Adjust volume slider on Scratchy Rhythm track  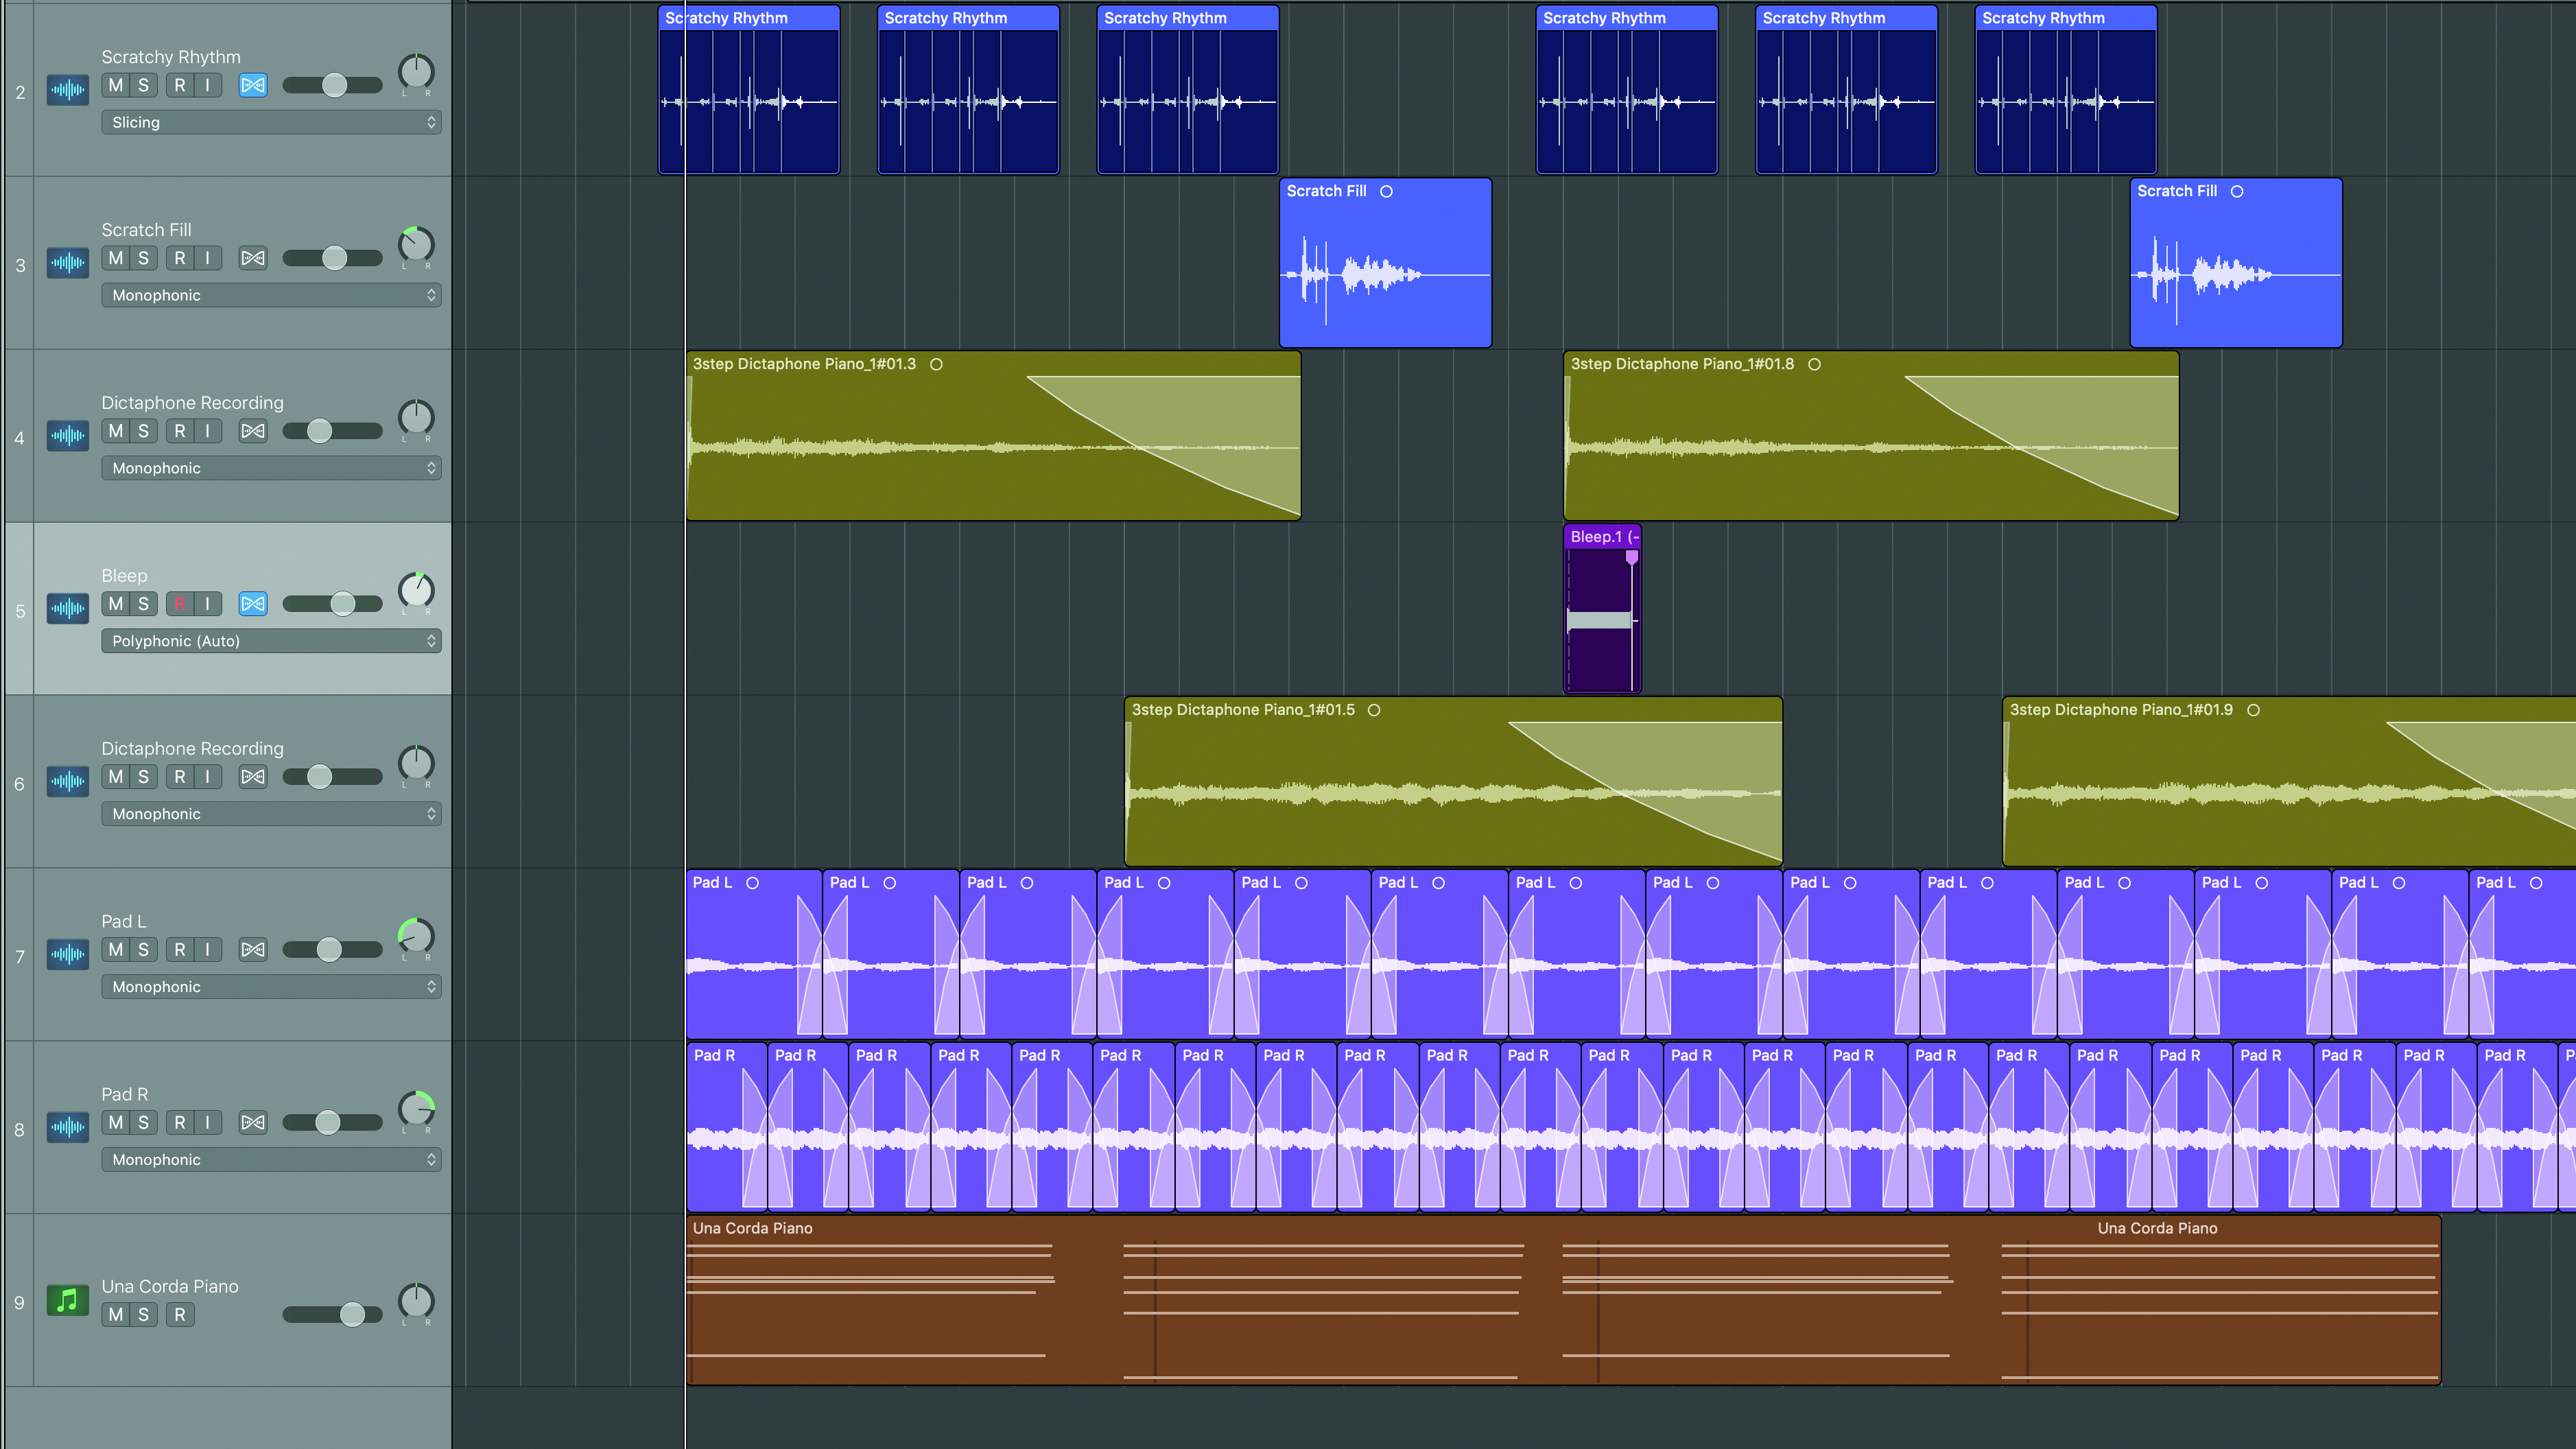[x=333, y=85]
